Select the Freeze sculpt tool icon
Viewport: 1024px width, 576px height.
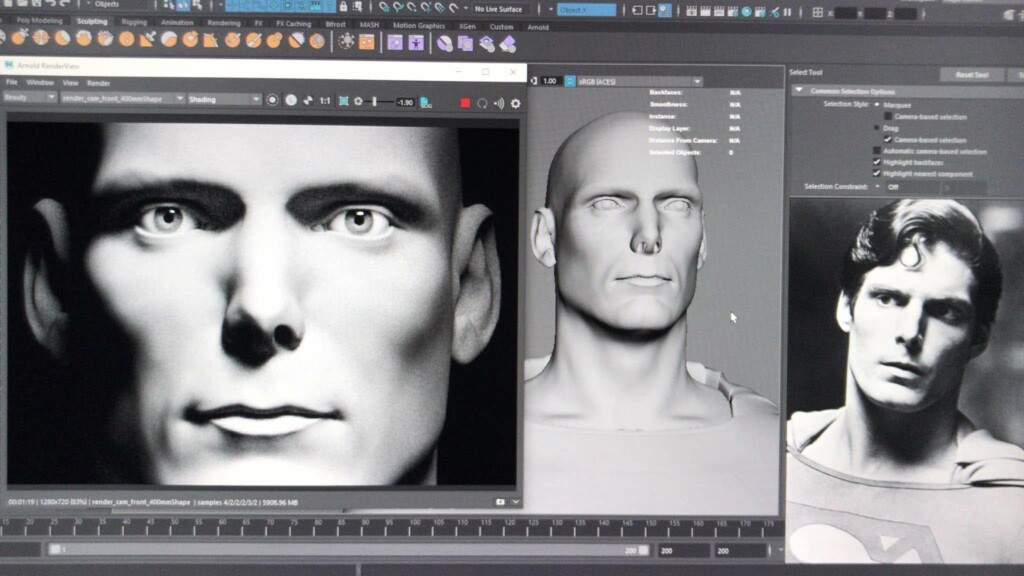pyautogui.click(x=317, y=41)
